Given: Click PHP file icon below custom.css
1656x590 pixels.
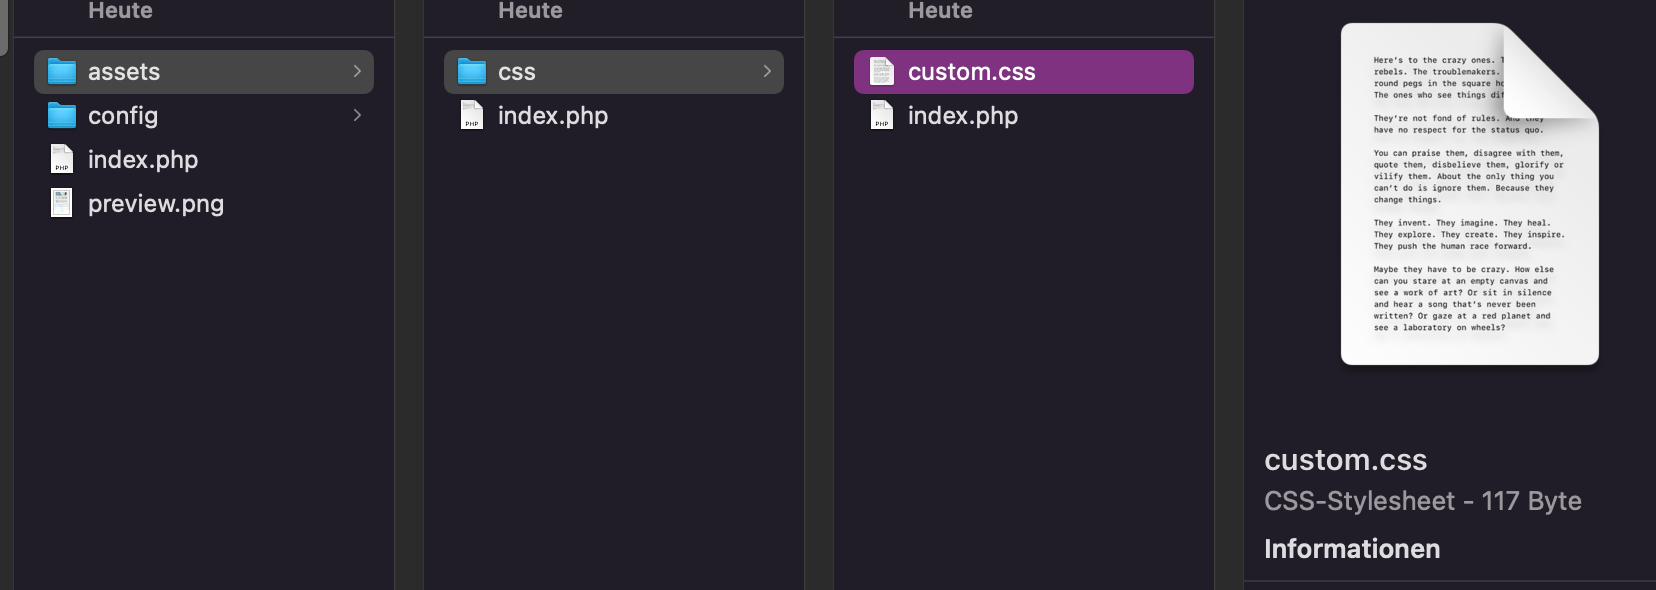Looking at the screenshot, I should 882,116.
